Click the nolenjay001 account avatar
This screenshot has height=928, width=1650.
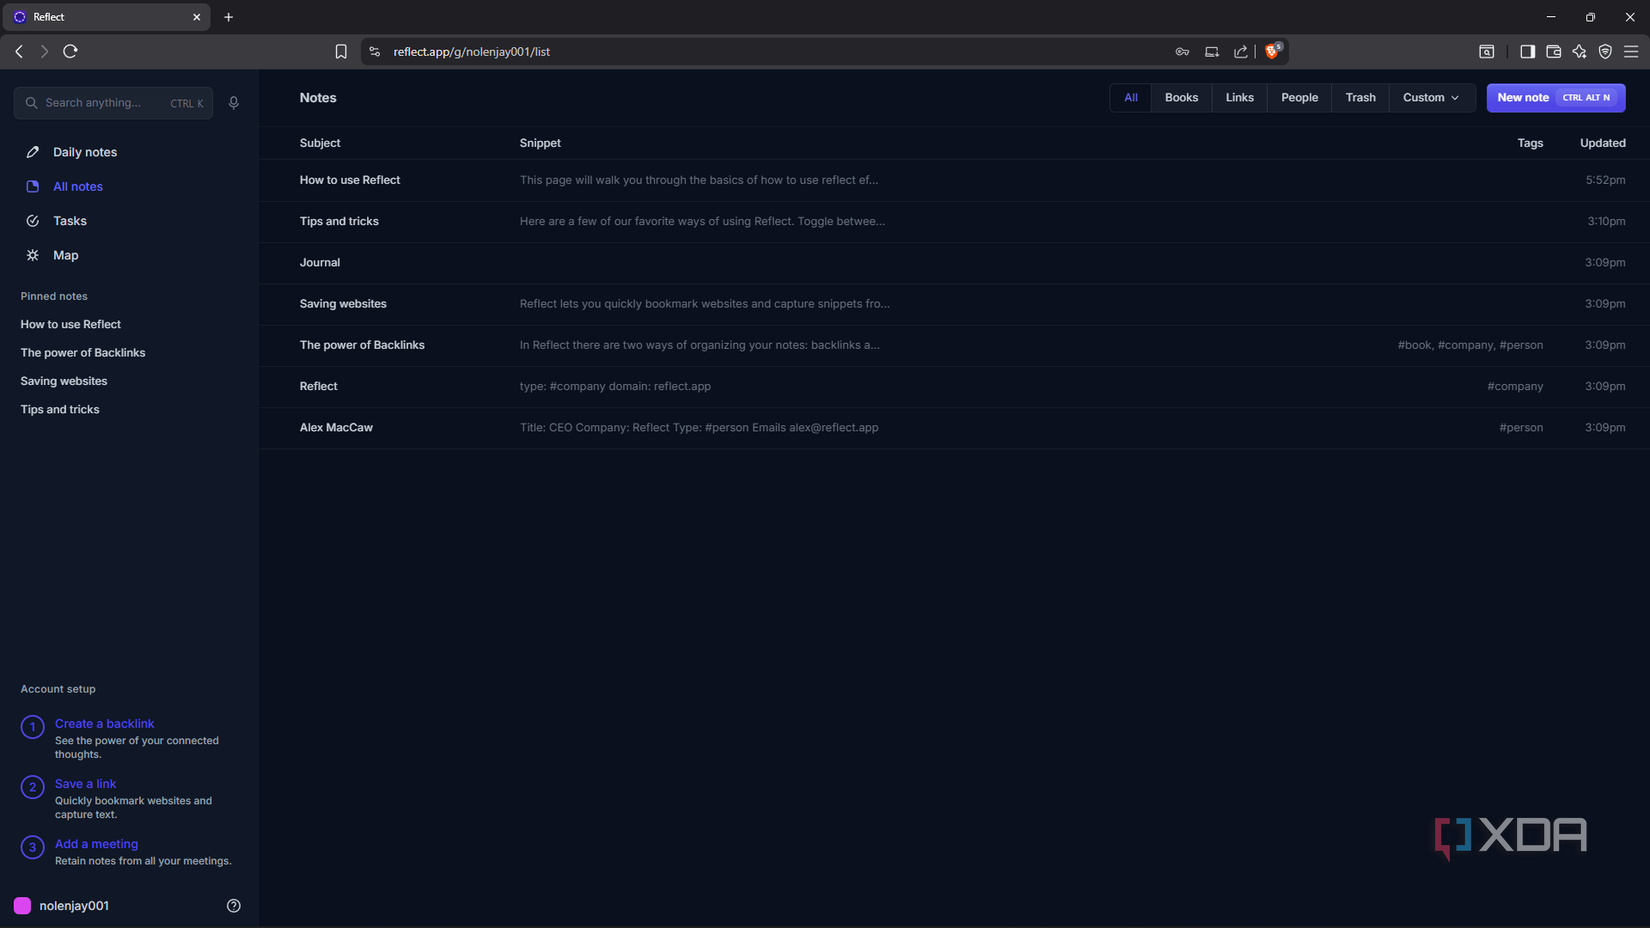(x=22, y=906)
